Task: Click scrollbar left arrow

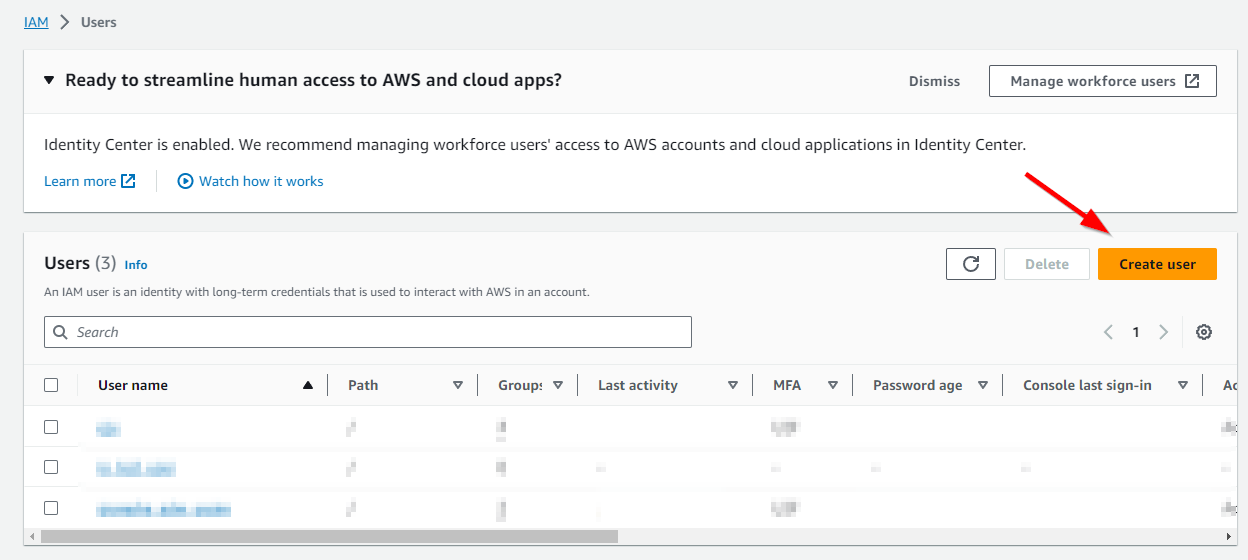Action: 32,537
